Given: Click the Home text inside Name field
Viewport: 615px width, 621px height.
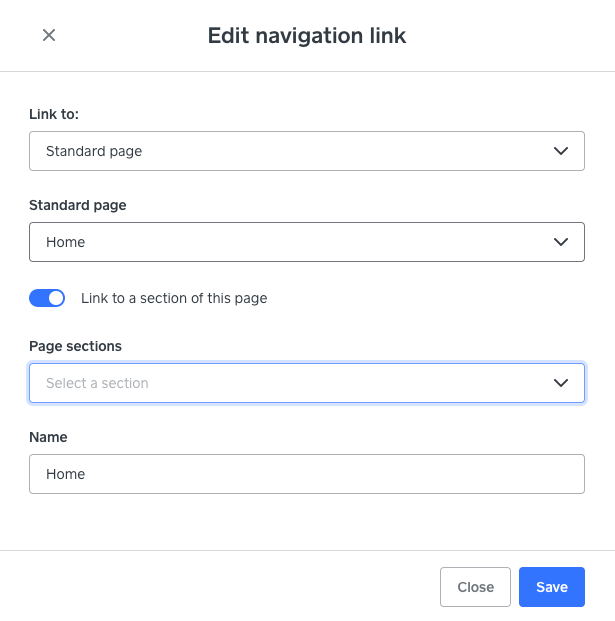Looking at the screenshot, I should (66, 474).
